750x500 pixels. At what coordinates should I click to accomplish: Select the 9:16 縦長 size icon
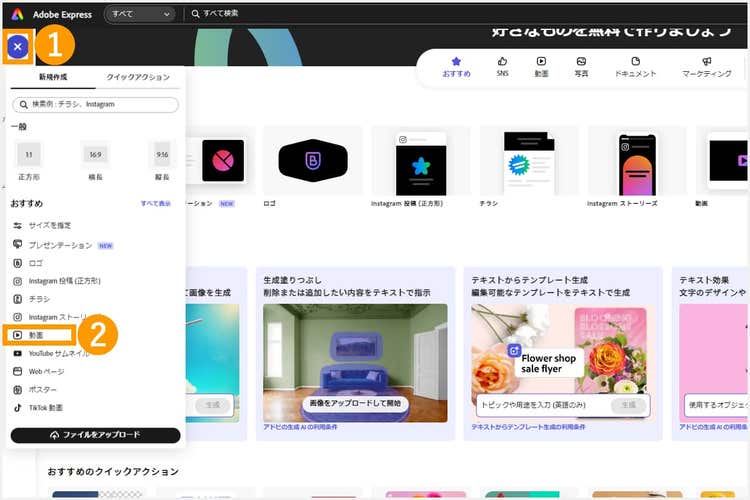coord(162,155)
